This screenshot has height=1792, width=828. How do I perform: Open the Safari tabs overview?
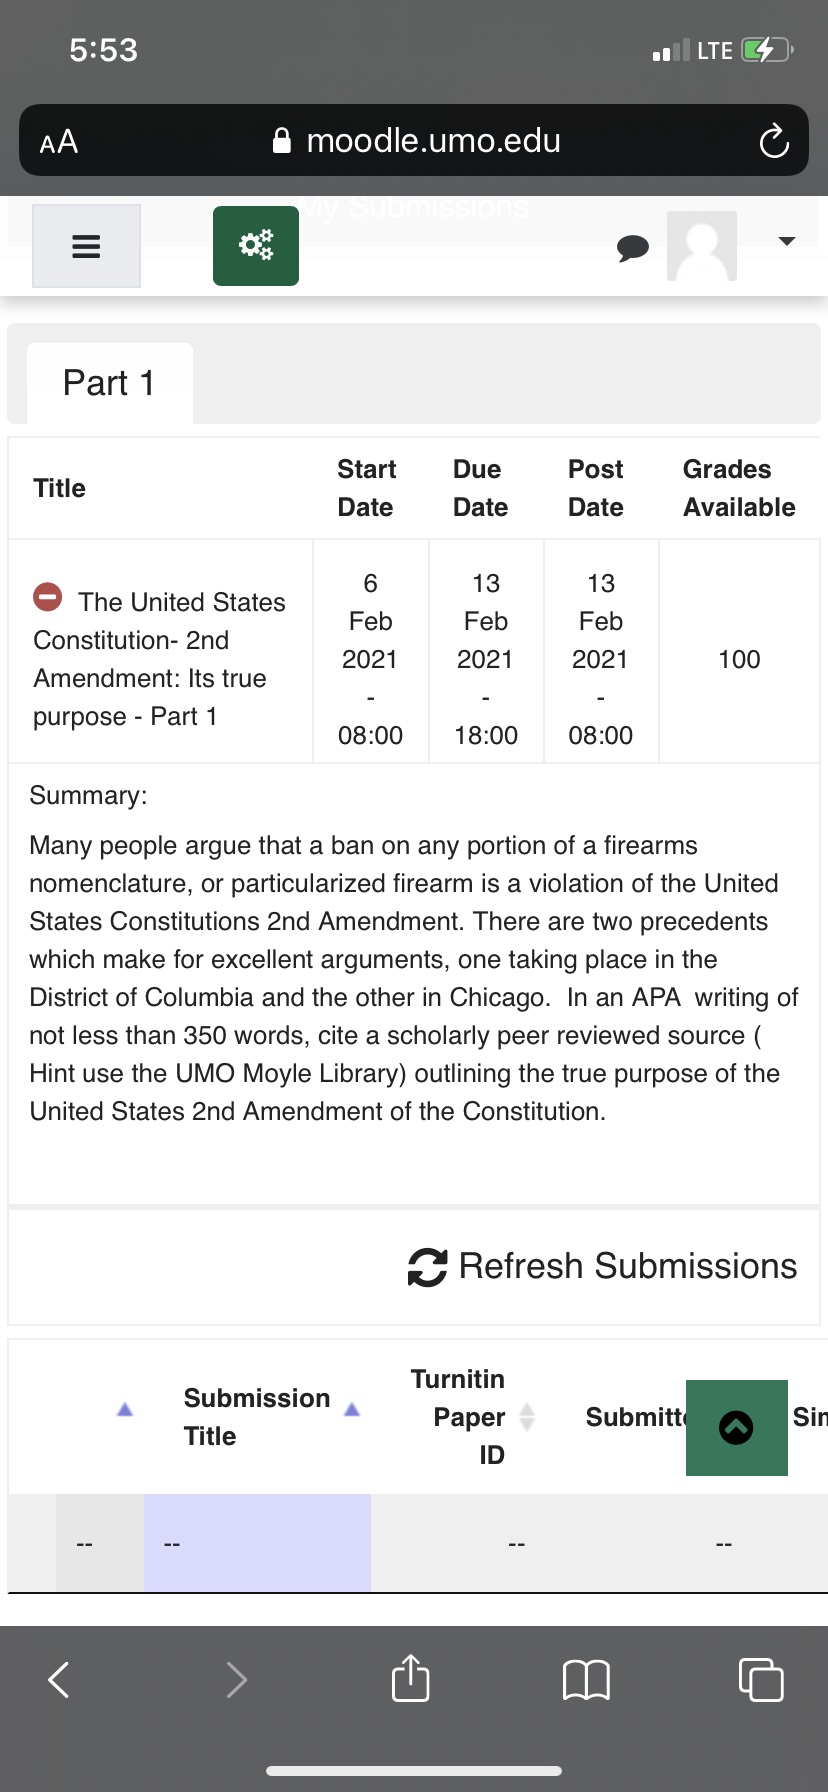[x=761, y=1679]
